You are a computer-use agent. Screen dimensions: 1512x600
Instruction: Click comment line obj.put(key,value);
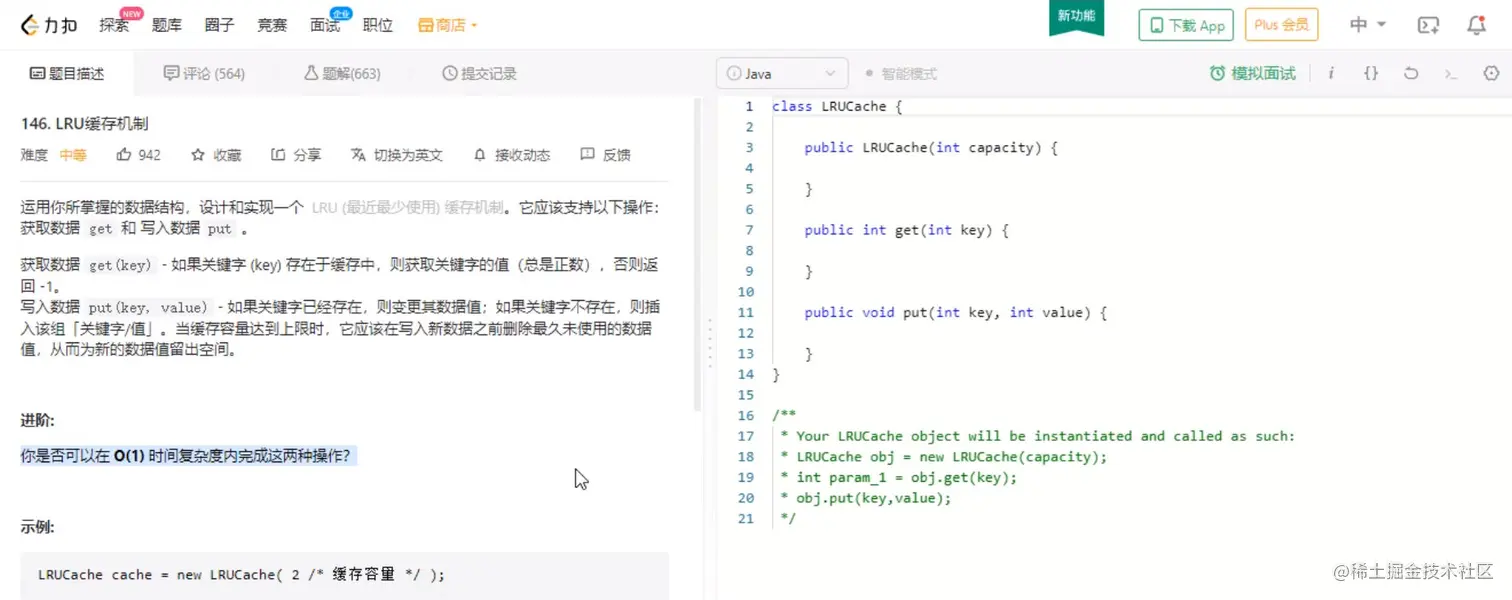(866, 498)
